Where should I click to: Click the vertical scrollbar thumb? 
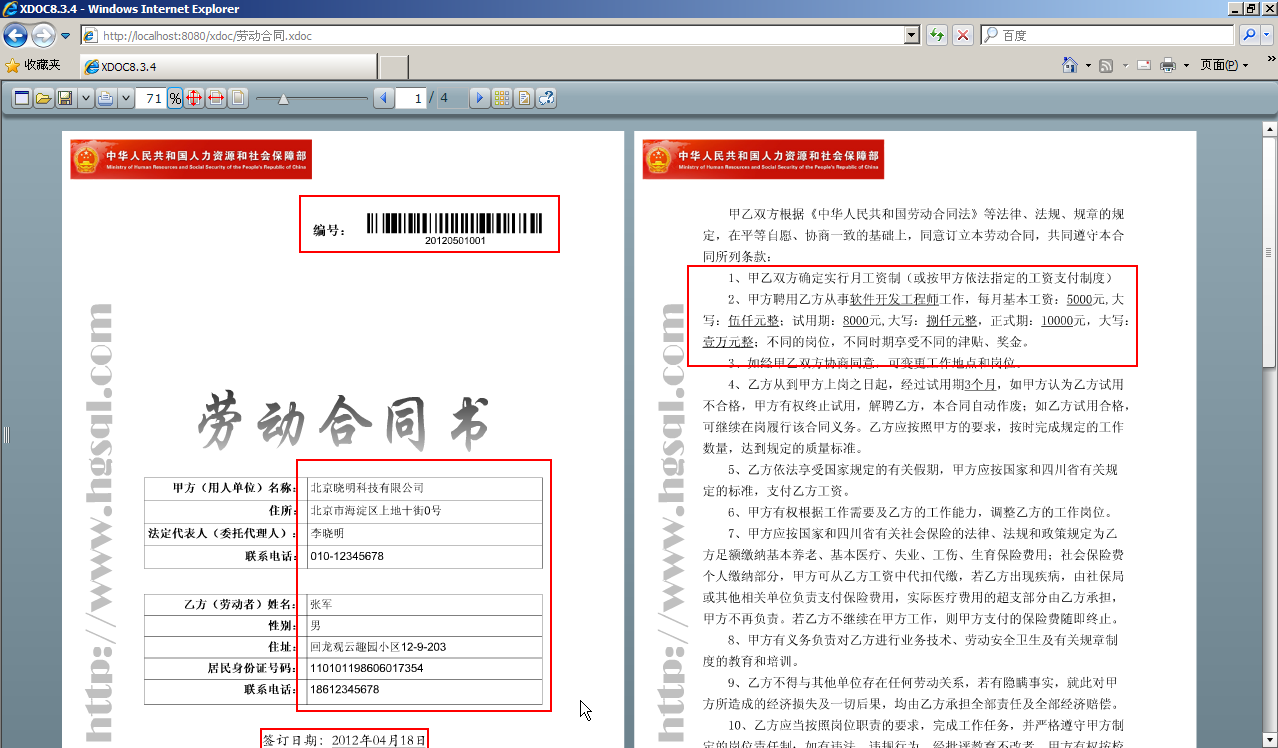pos(1269,252)
